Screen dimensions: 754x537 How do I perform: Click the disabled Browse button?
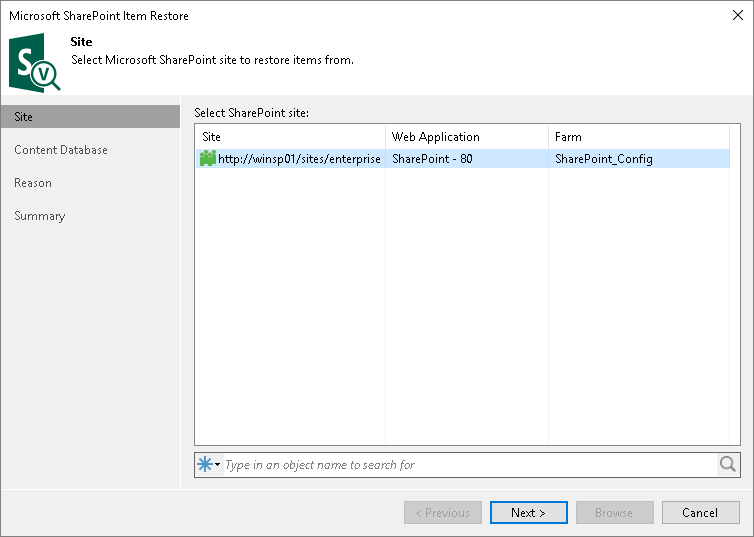point(615,512)
